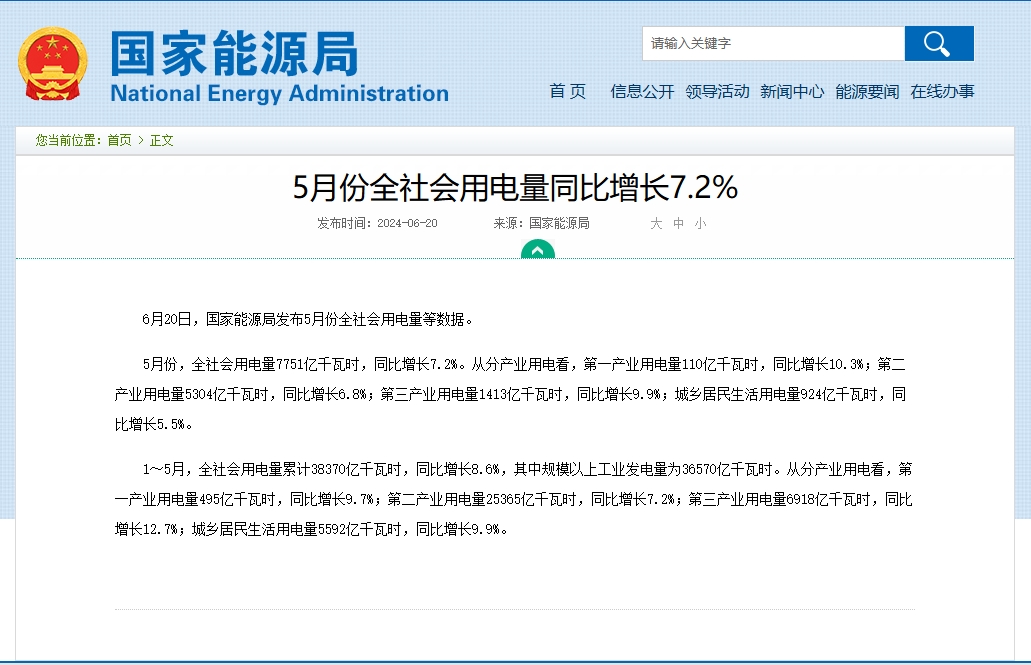The image size is (1031, 665).
Task: Click the magnifying glass search icon
Action: pyautogui.click(x=939, y=43)
